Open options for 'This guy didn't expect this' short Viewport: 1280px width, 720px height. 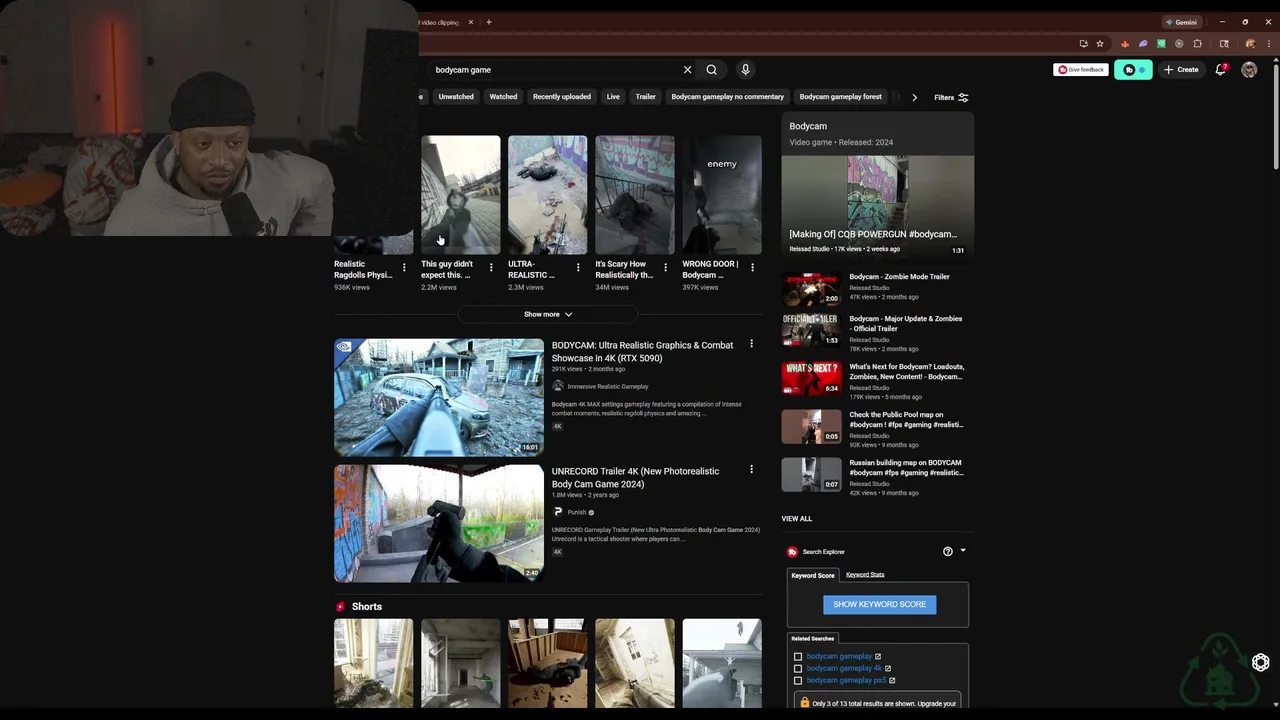click(491, 268)
